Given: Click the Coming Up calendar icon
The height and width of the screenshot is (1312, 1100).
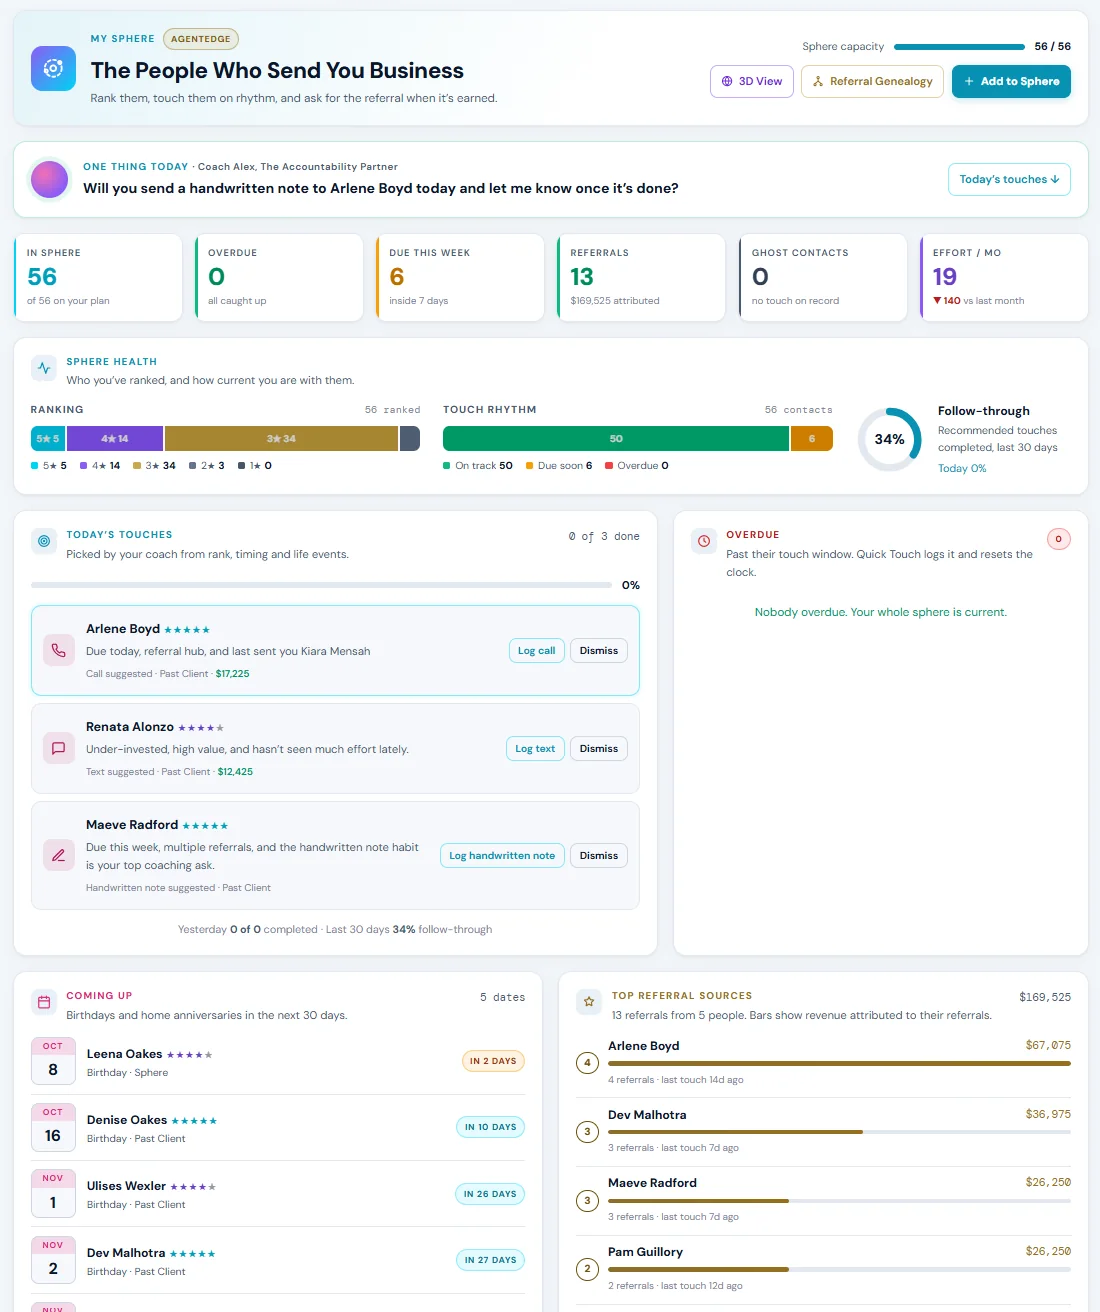Looking at the screenshot, I should pos(44,1002).
